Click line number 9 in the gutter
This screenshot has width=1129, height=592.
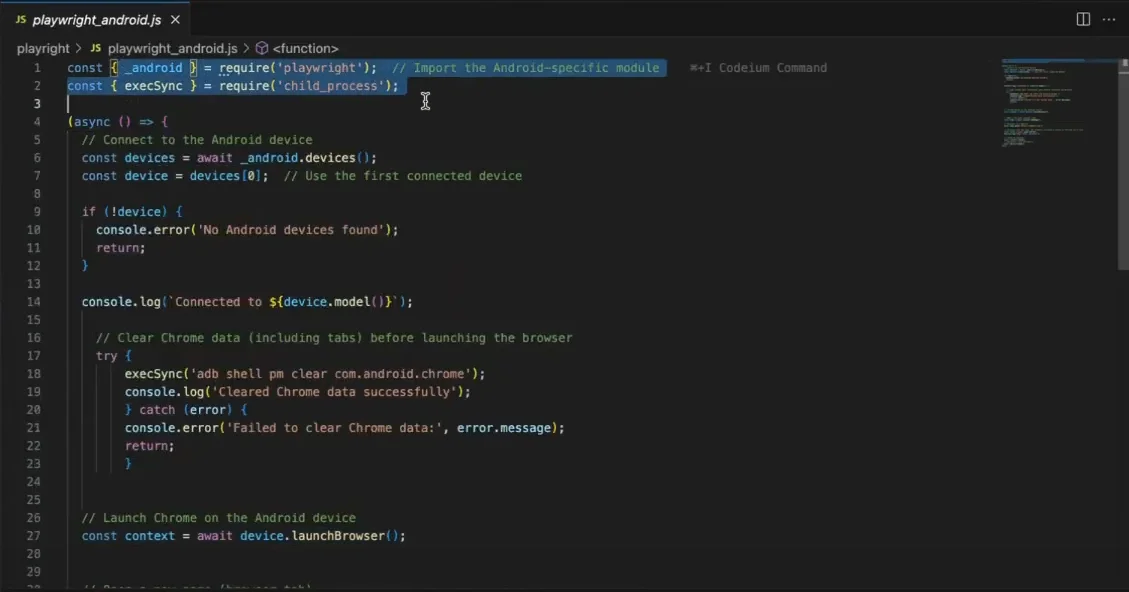37,212
